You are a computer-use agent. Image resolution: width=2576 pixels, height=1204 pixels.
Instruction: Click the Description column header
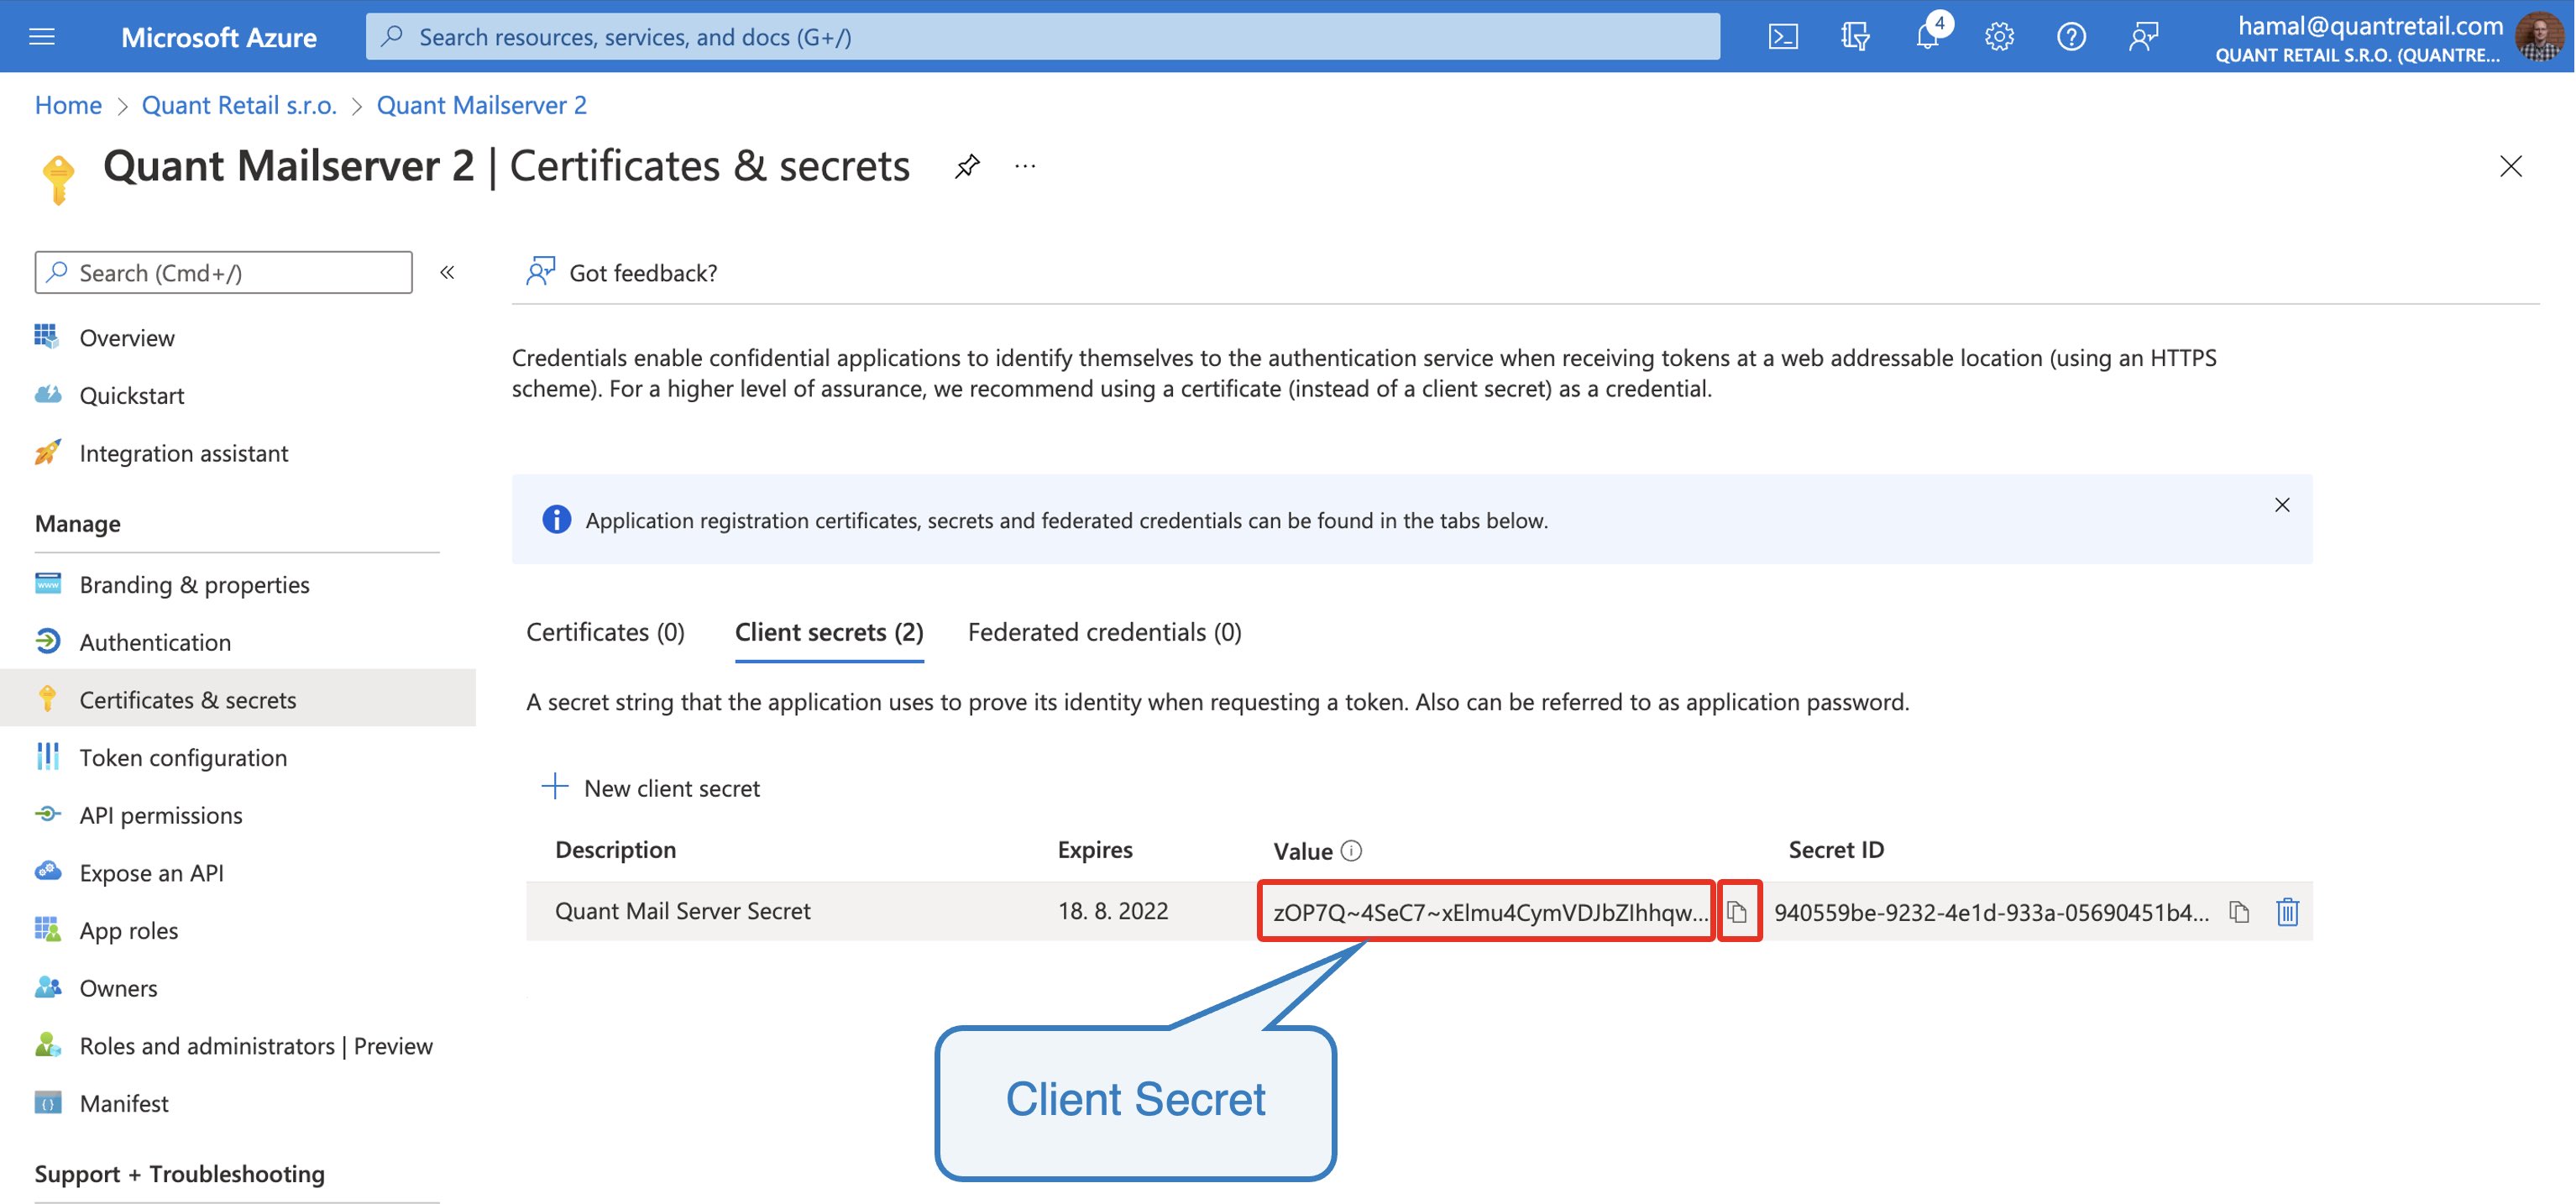(615, 850)
